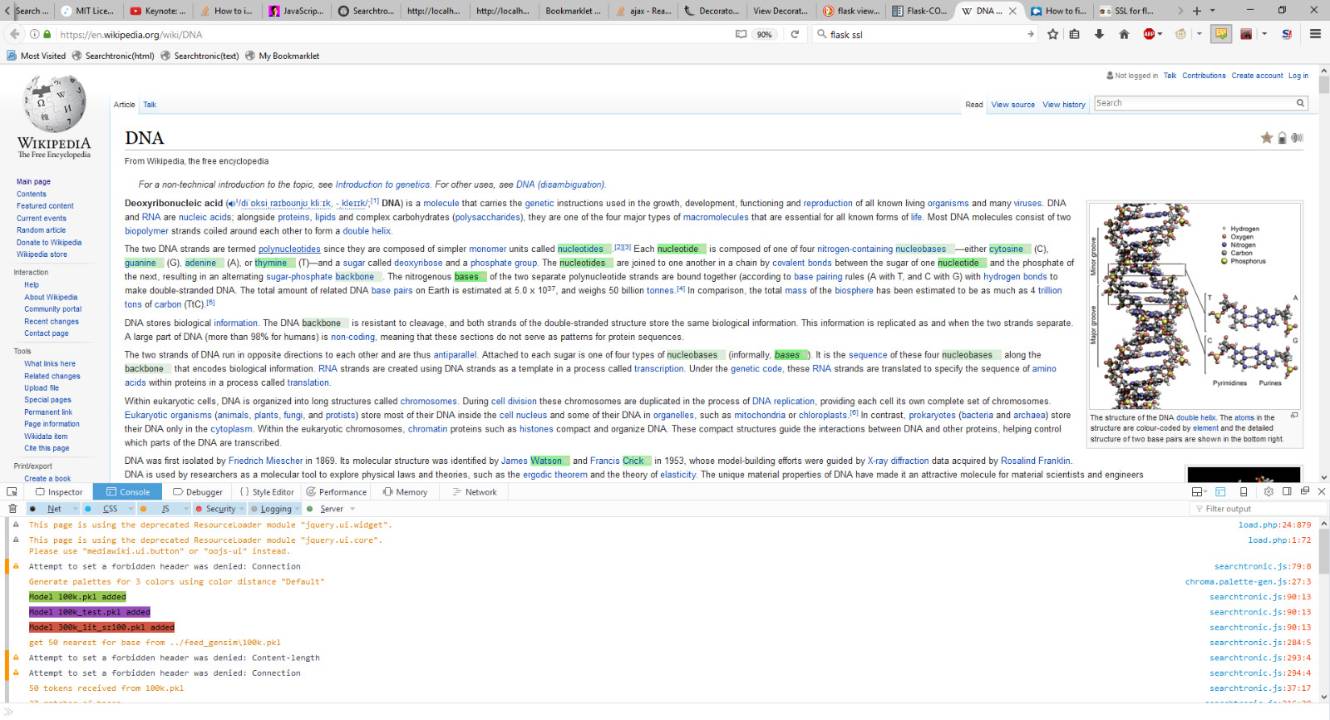Switch to the Network devtools tab
1330x720 pixels.
coord(474,492)
